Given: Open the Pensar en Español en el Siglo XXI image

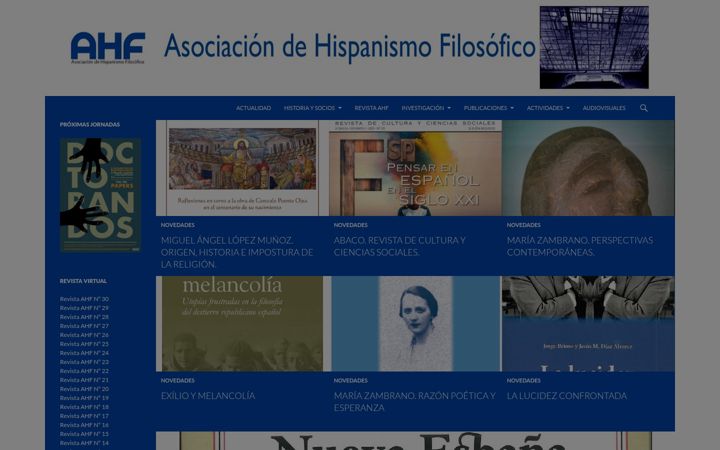Looking at the screenshot, I should coord(416,168).
